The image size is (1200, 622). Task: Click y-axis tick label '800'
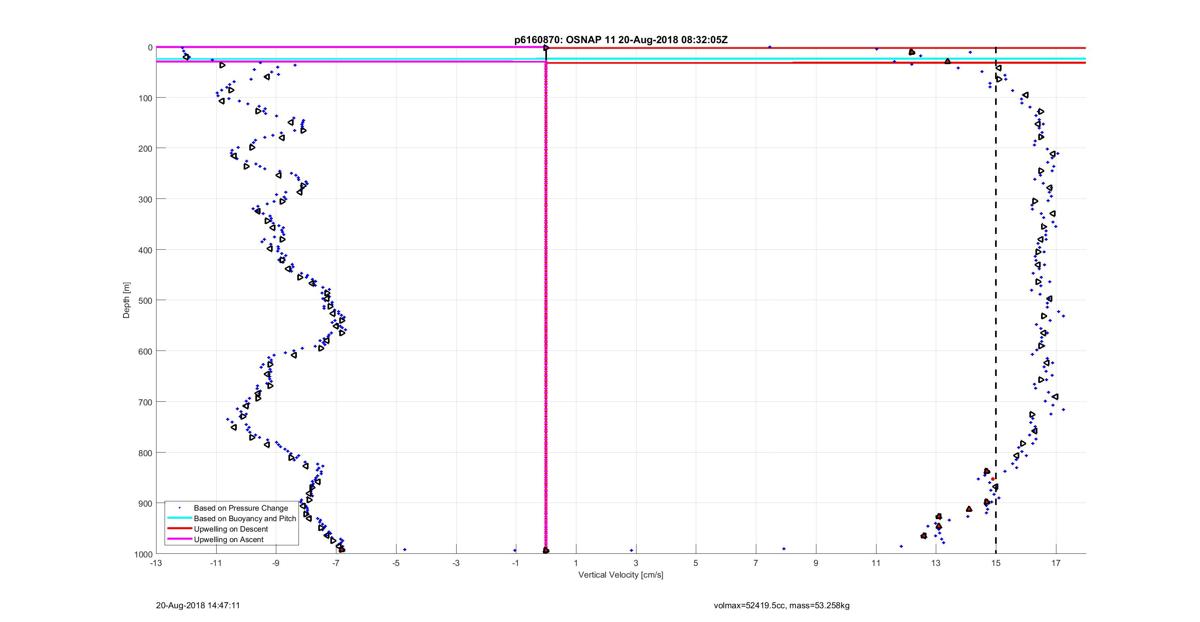145,452
